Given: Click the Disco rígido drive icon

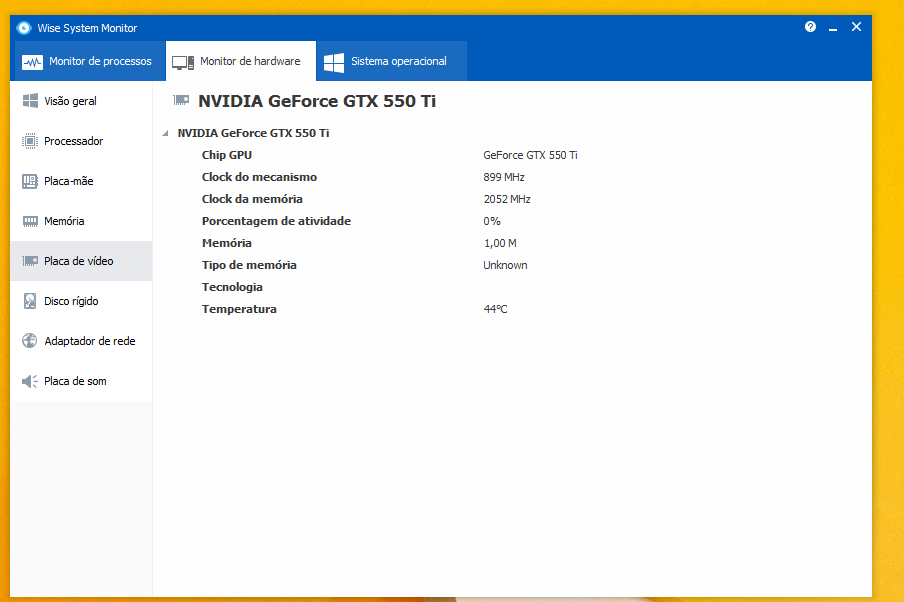Looking at the screenshot, I should tap(30, 301).
